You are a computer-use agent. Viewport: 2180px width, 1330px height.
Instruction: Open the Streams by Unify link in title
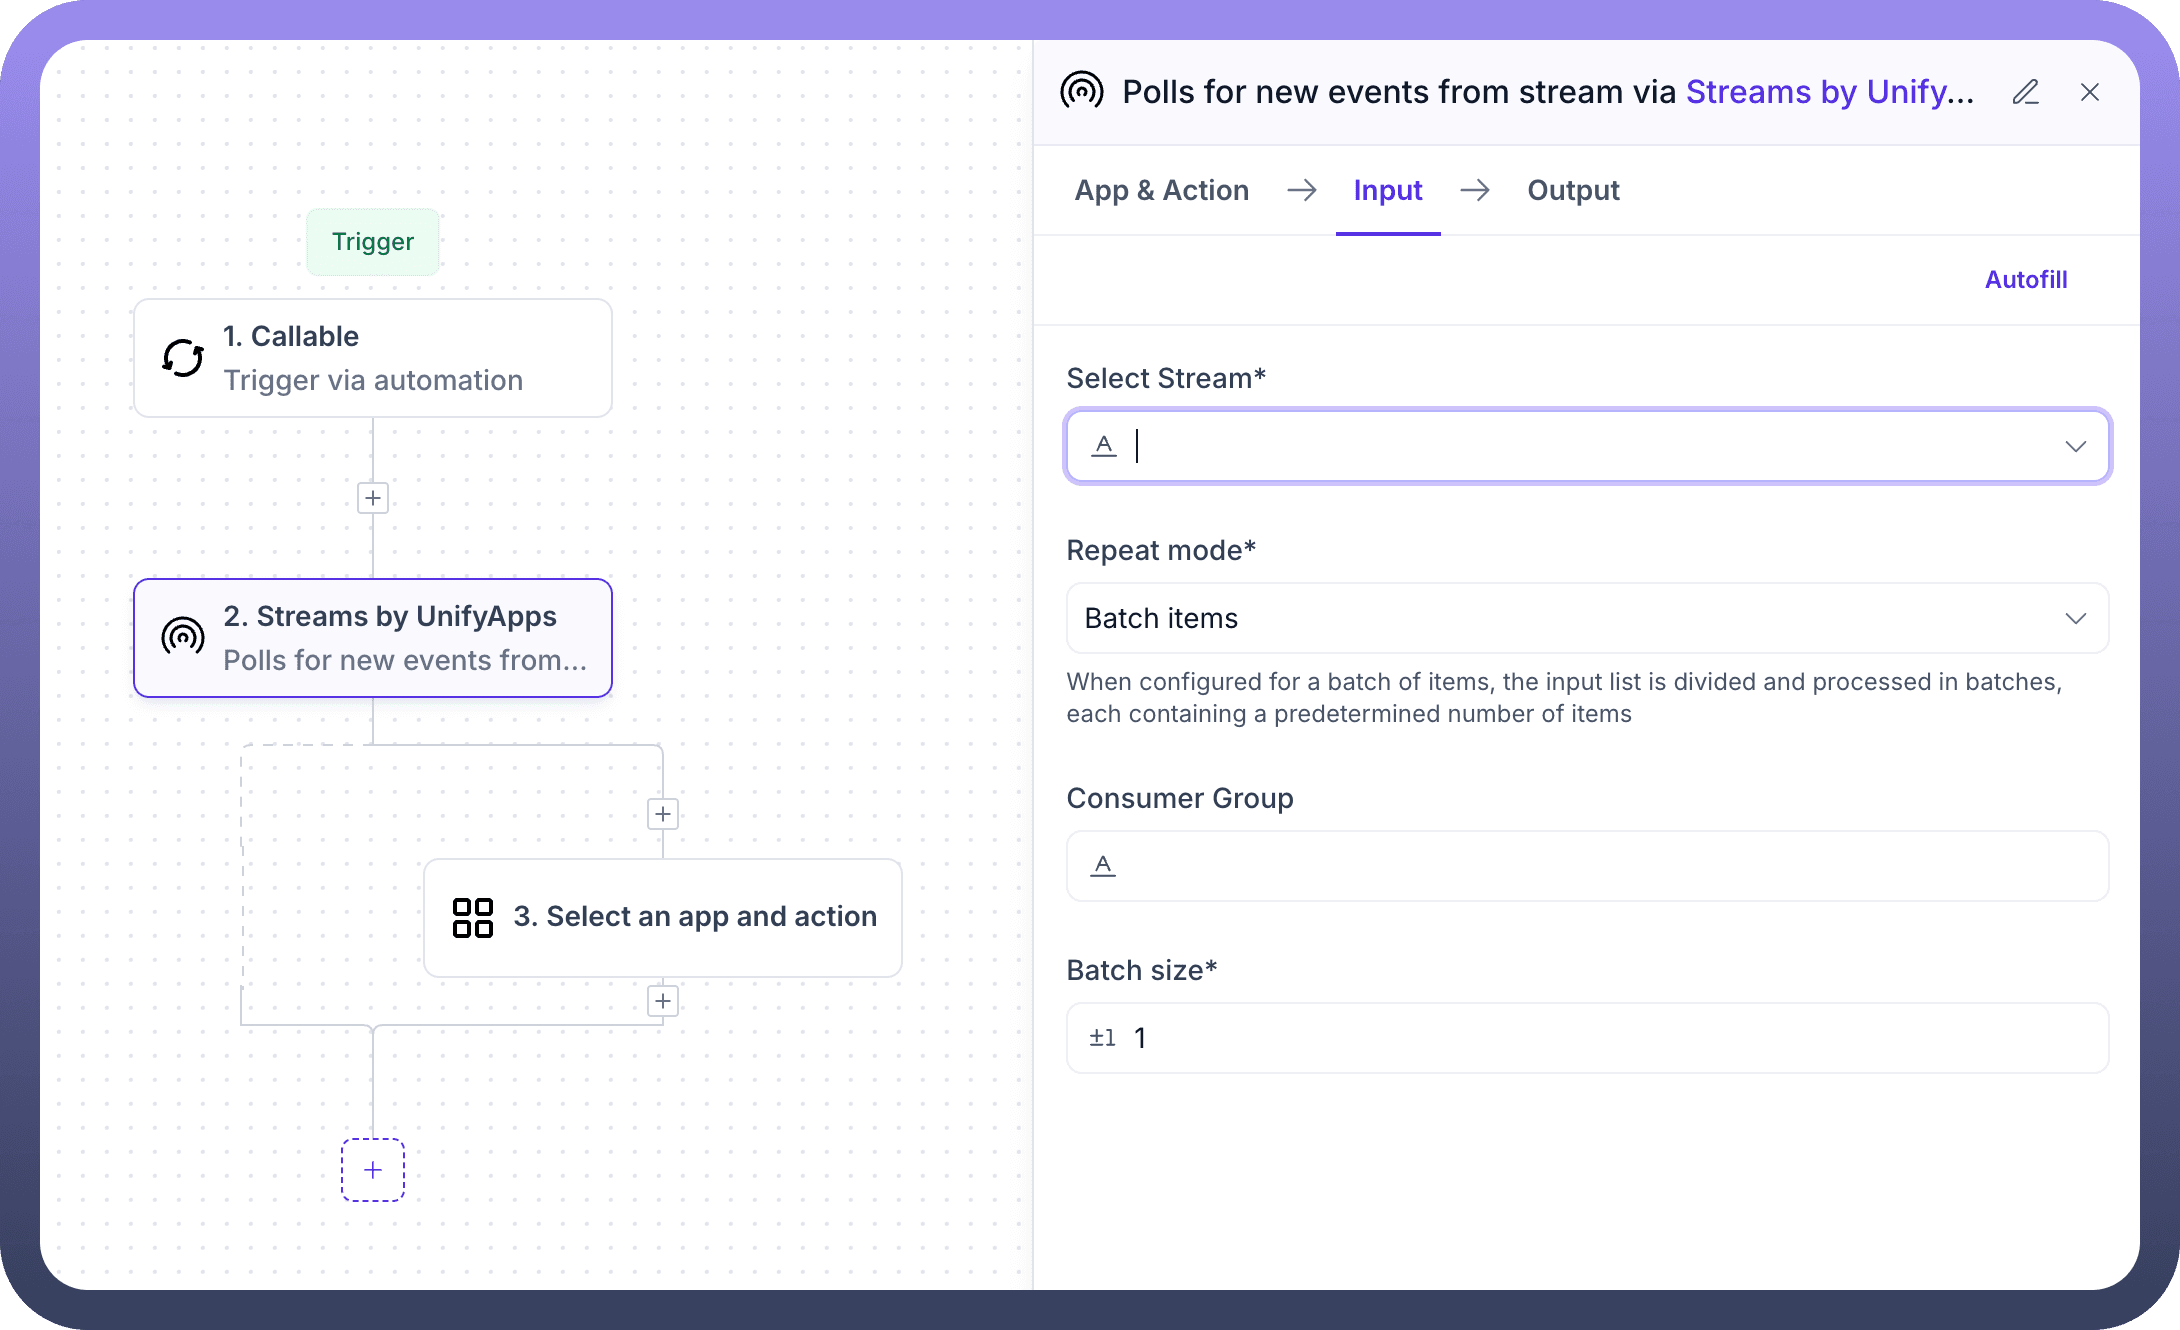(x=1829, y=92)
